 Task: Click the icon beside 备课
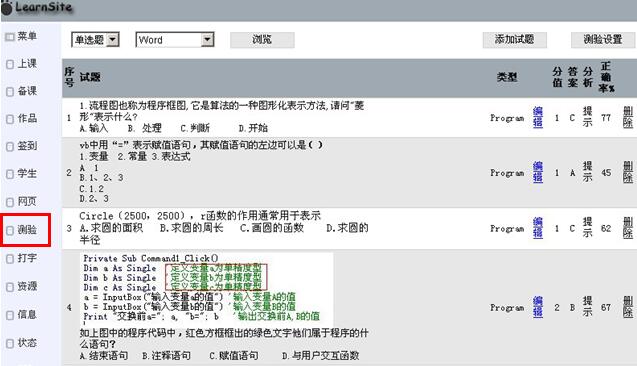click(x=10, y=92)
